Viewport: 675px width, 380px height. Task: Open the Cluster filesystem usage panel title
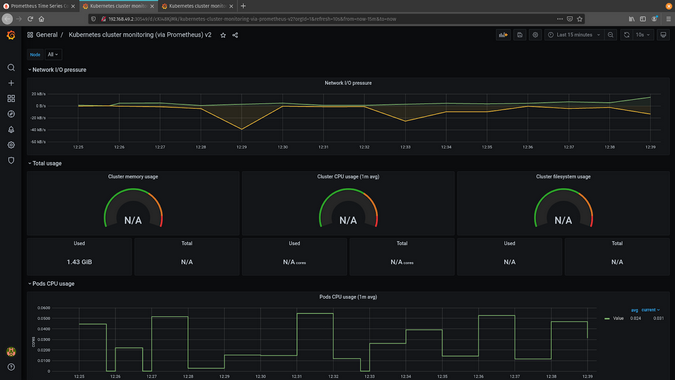pyautogui.click(x=563, y=176)
